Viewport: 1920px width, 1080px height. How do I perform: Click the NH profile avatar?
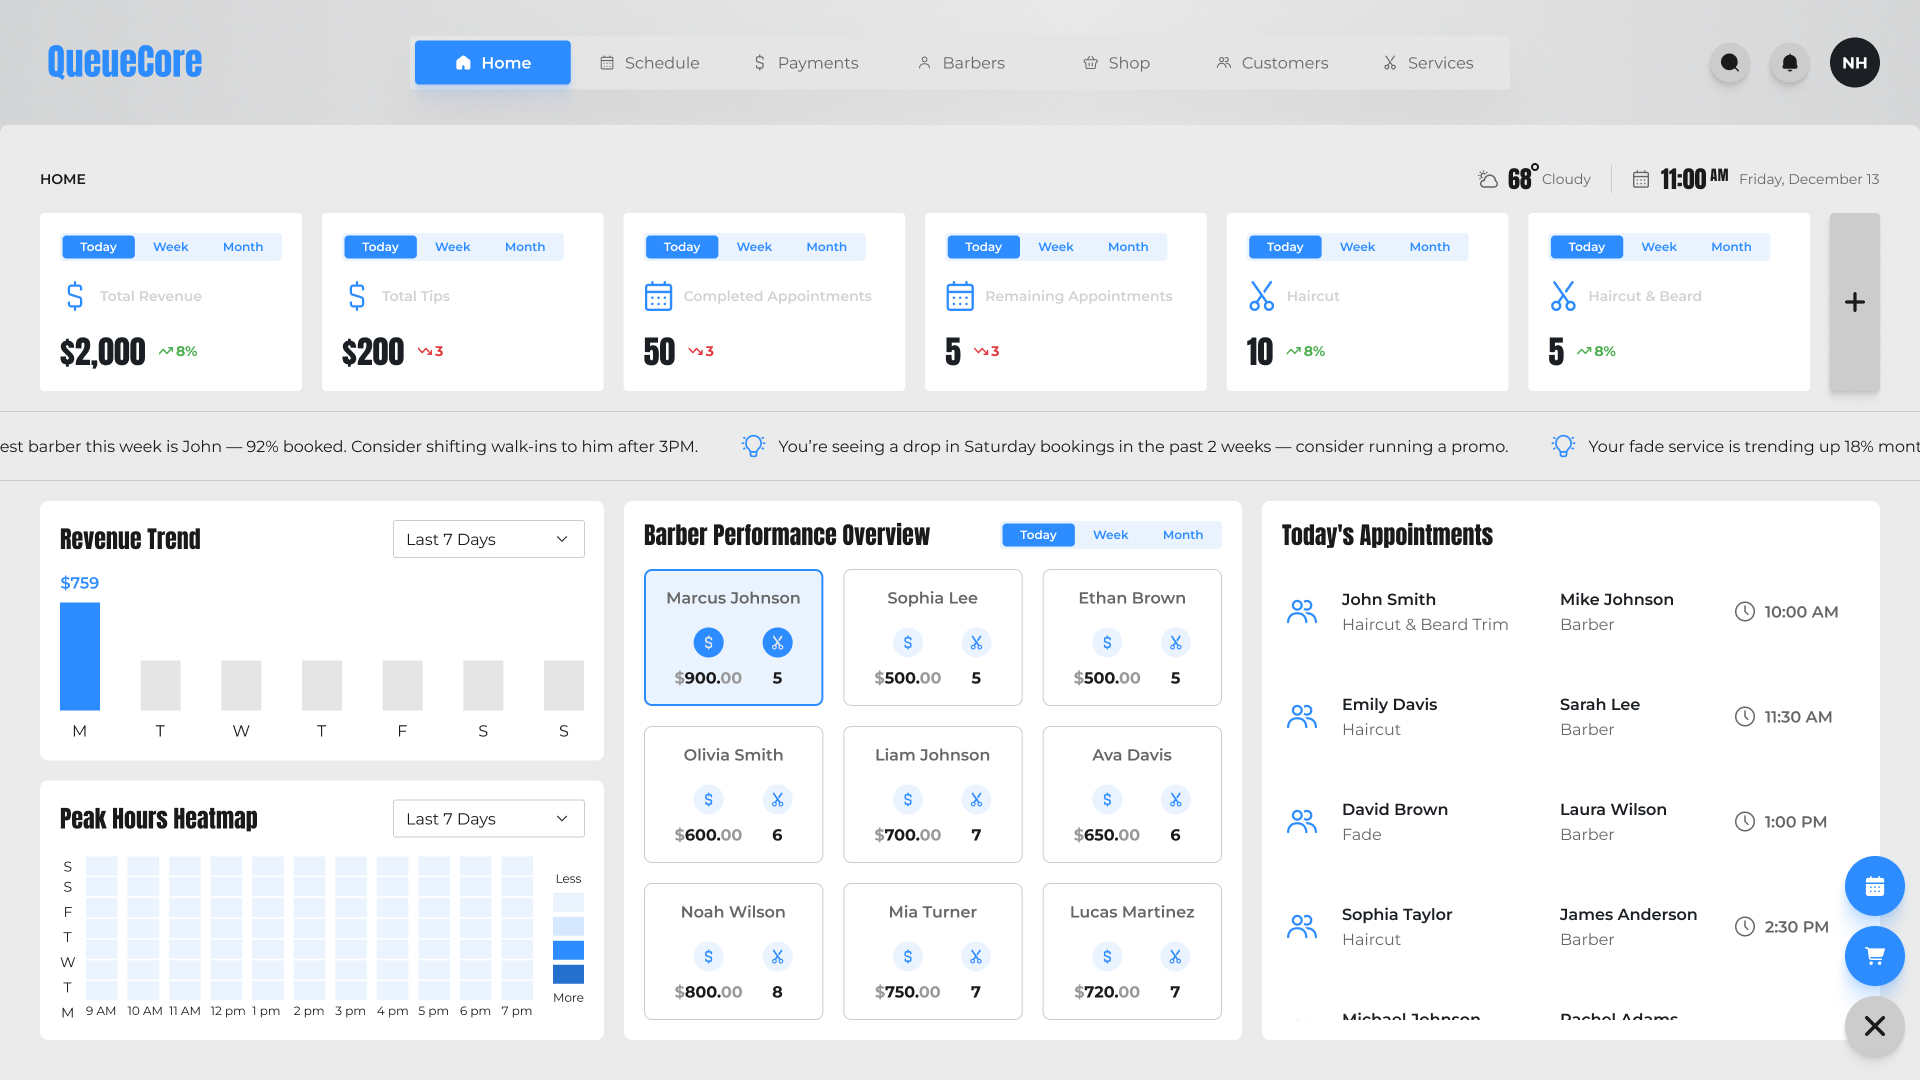1855,62
